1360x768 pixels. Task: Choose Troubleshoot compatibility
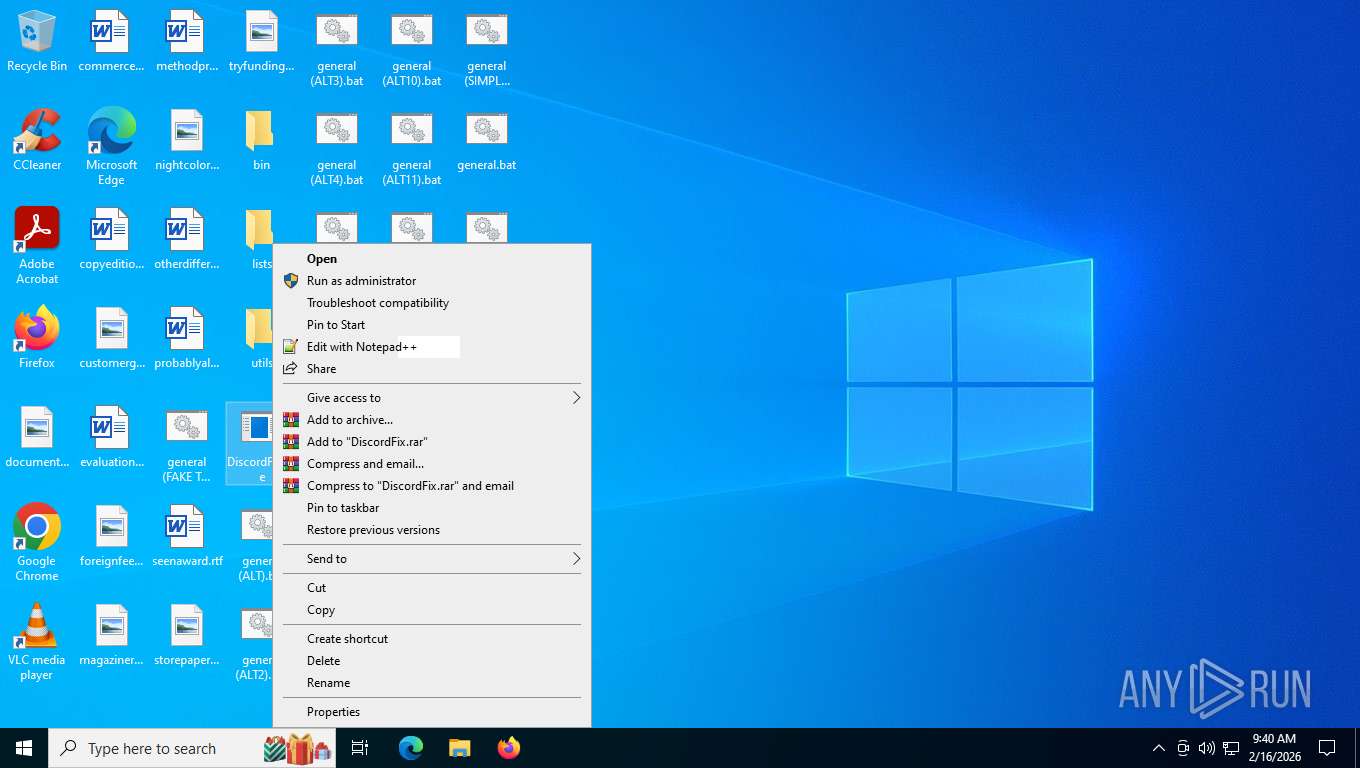pyautogui.click(x=432, y=303)
